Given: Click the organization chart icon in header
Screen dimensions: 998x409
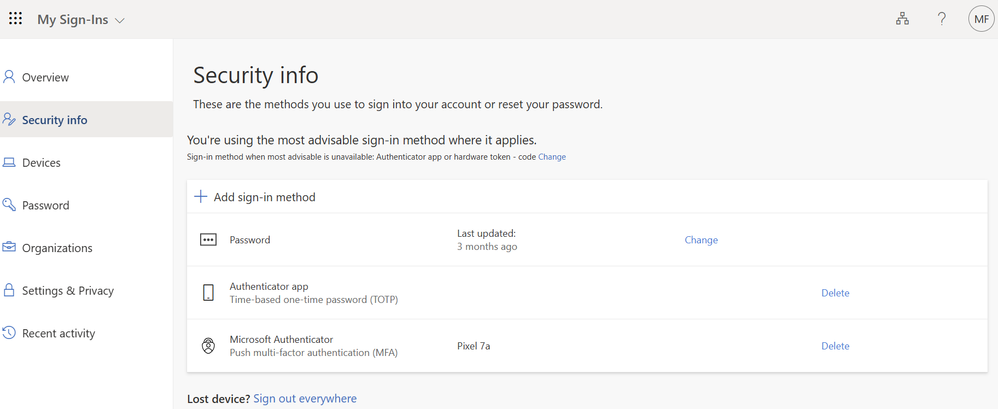Looking at the screenshot, I should pos(902,19).
